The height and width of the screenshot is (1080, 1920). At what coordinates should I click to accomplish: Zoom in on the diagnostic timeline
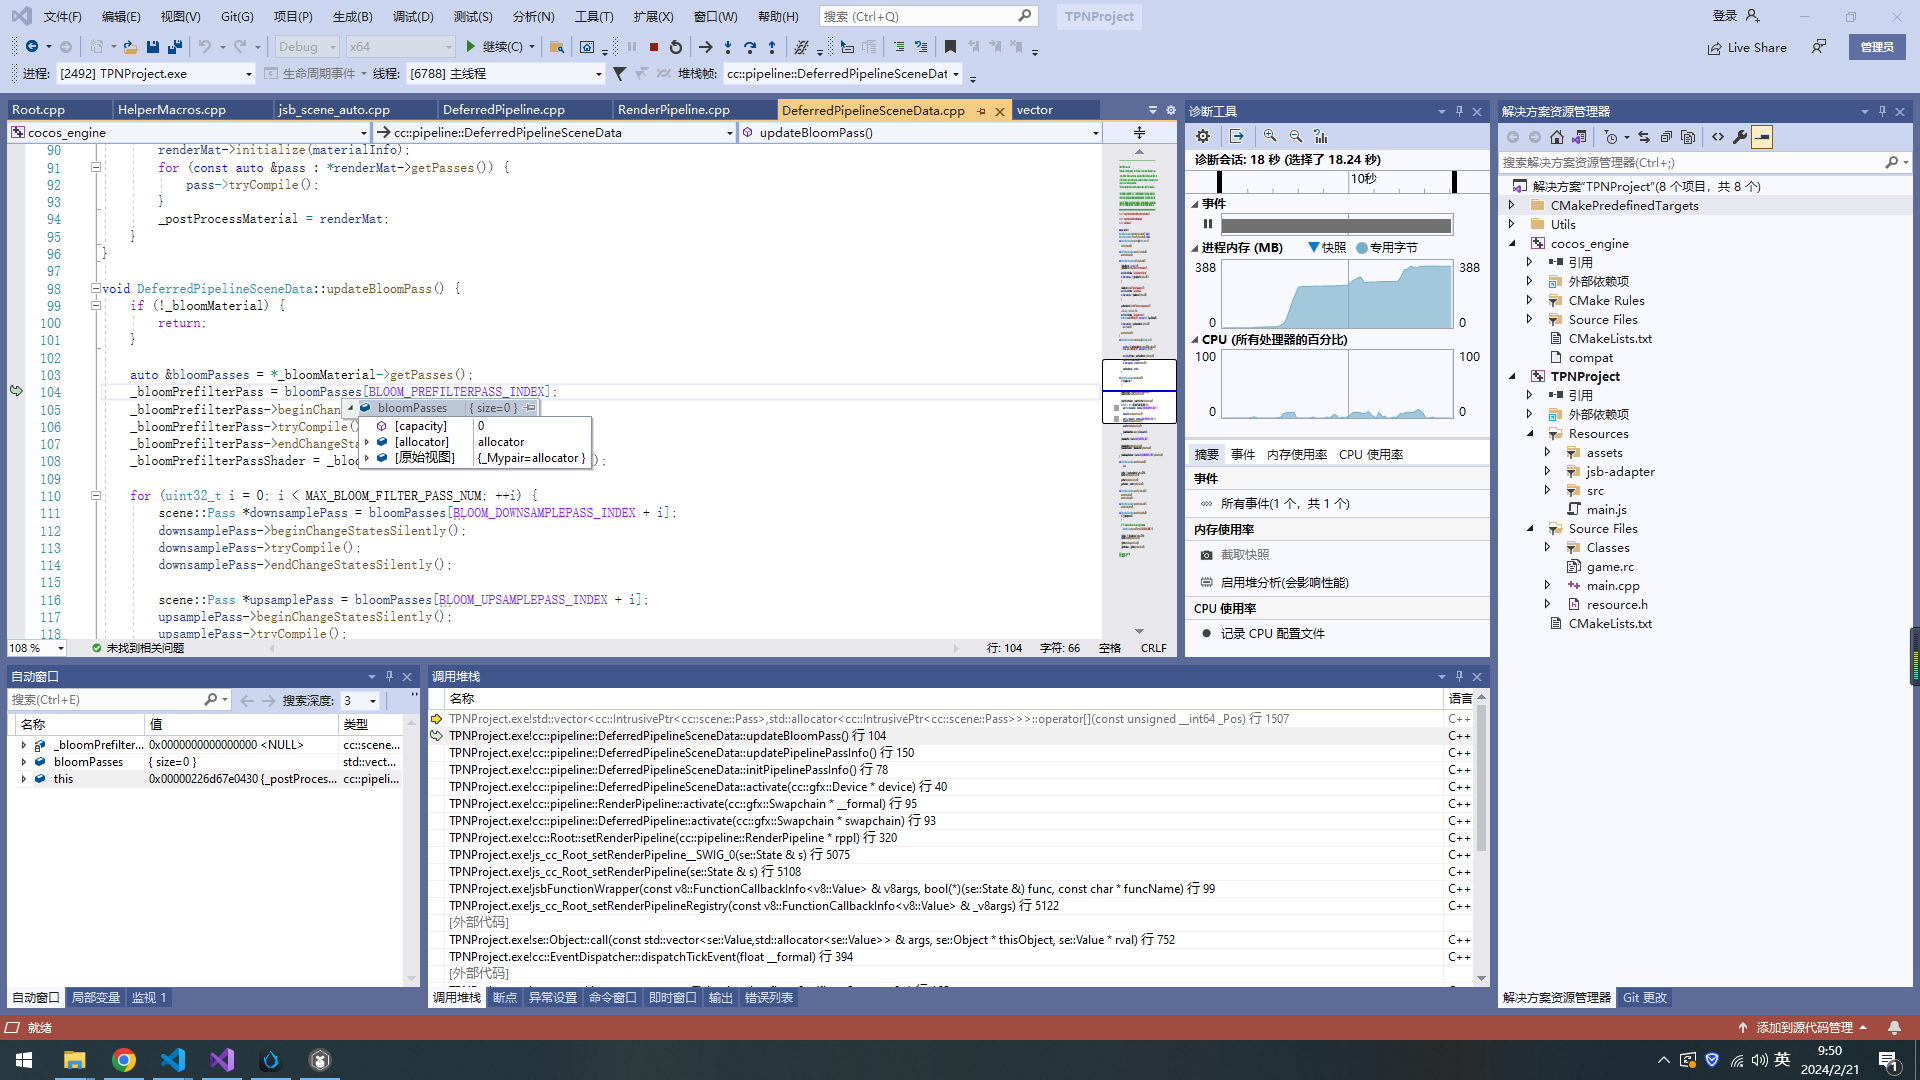click(1270, 136)
